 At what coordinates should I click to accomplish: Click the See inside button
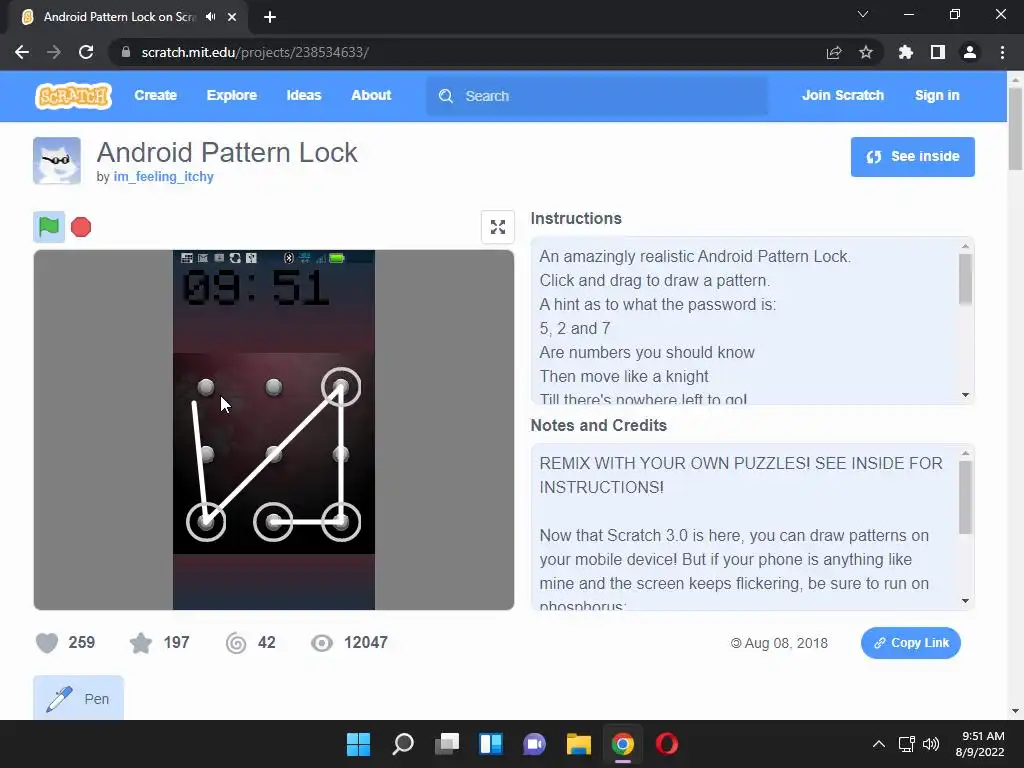pos(912,157)
